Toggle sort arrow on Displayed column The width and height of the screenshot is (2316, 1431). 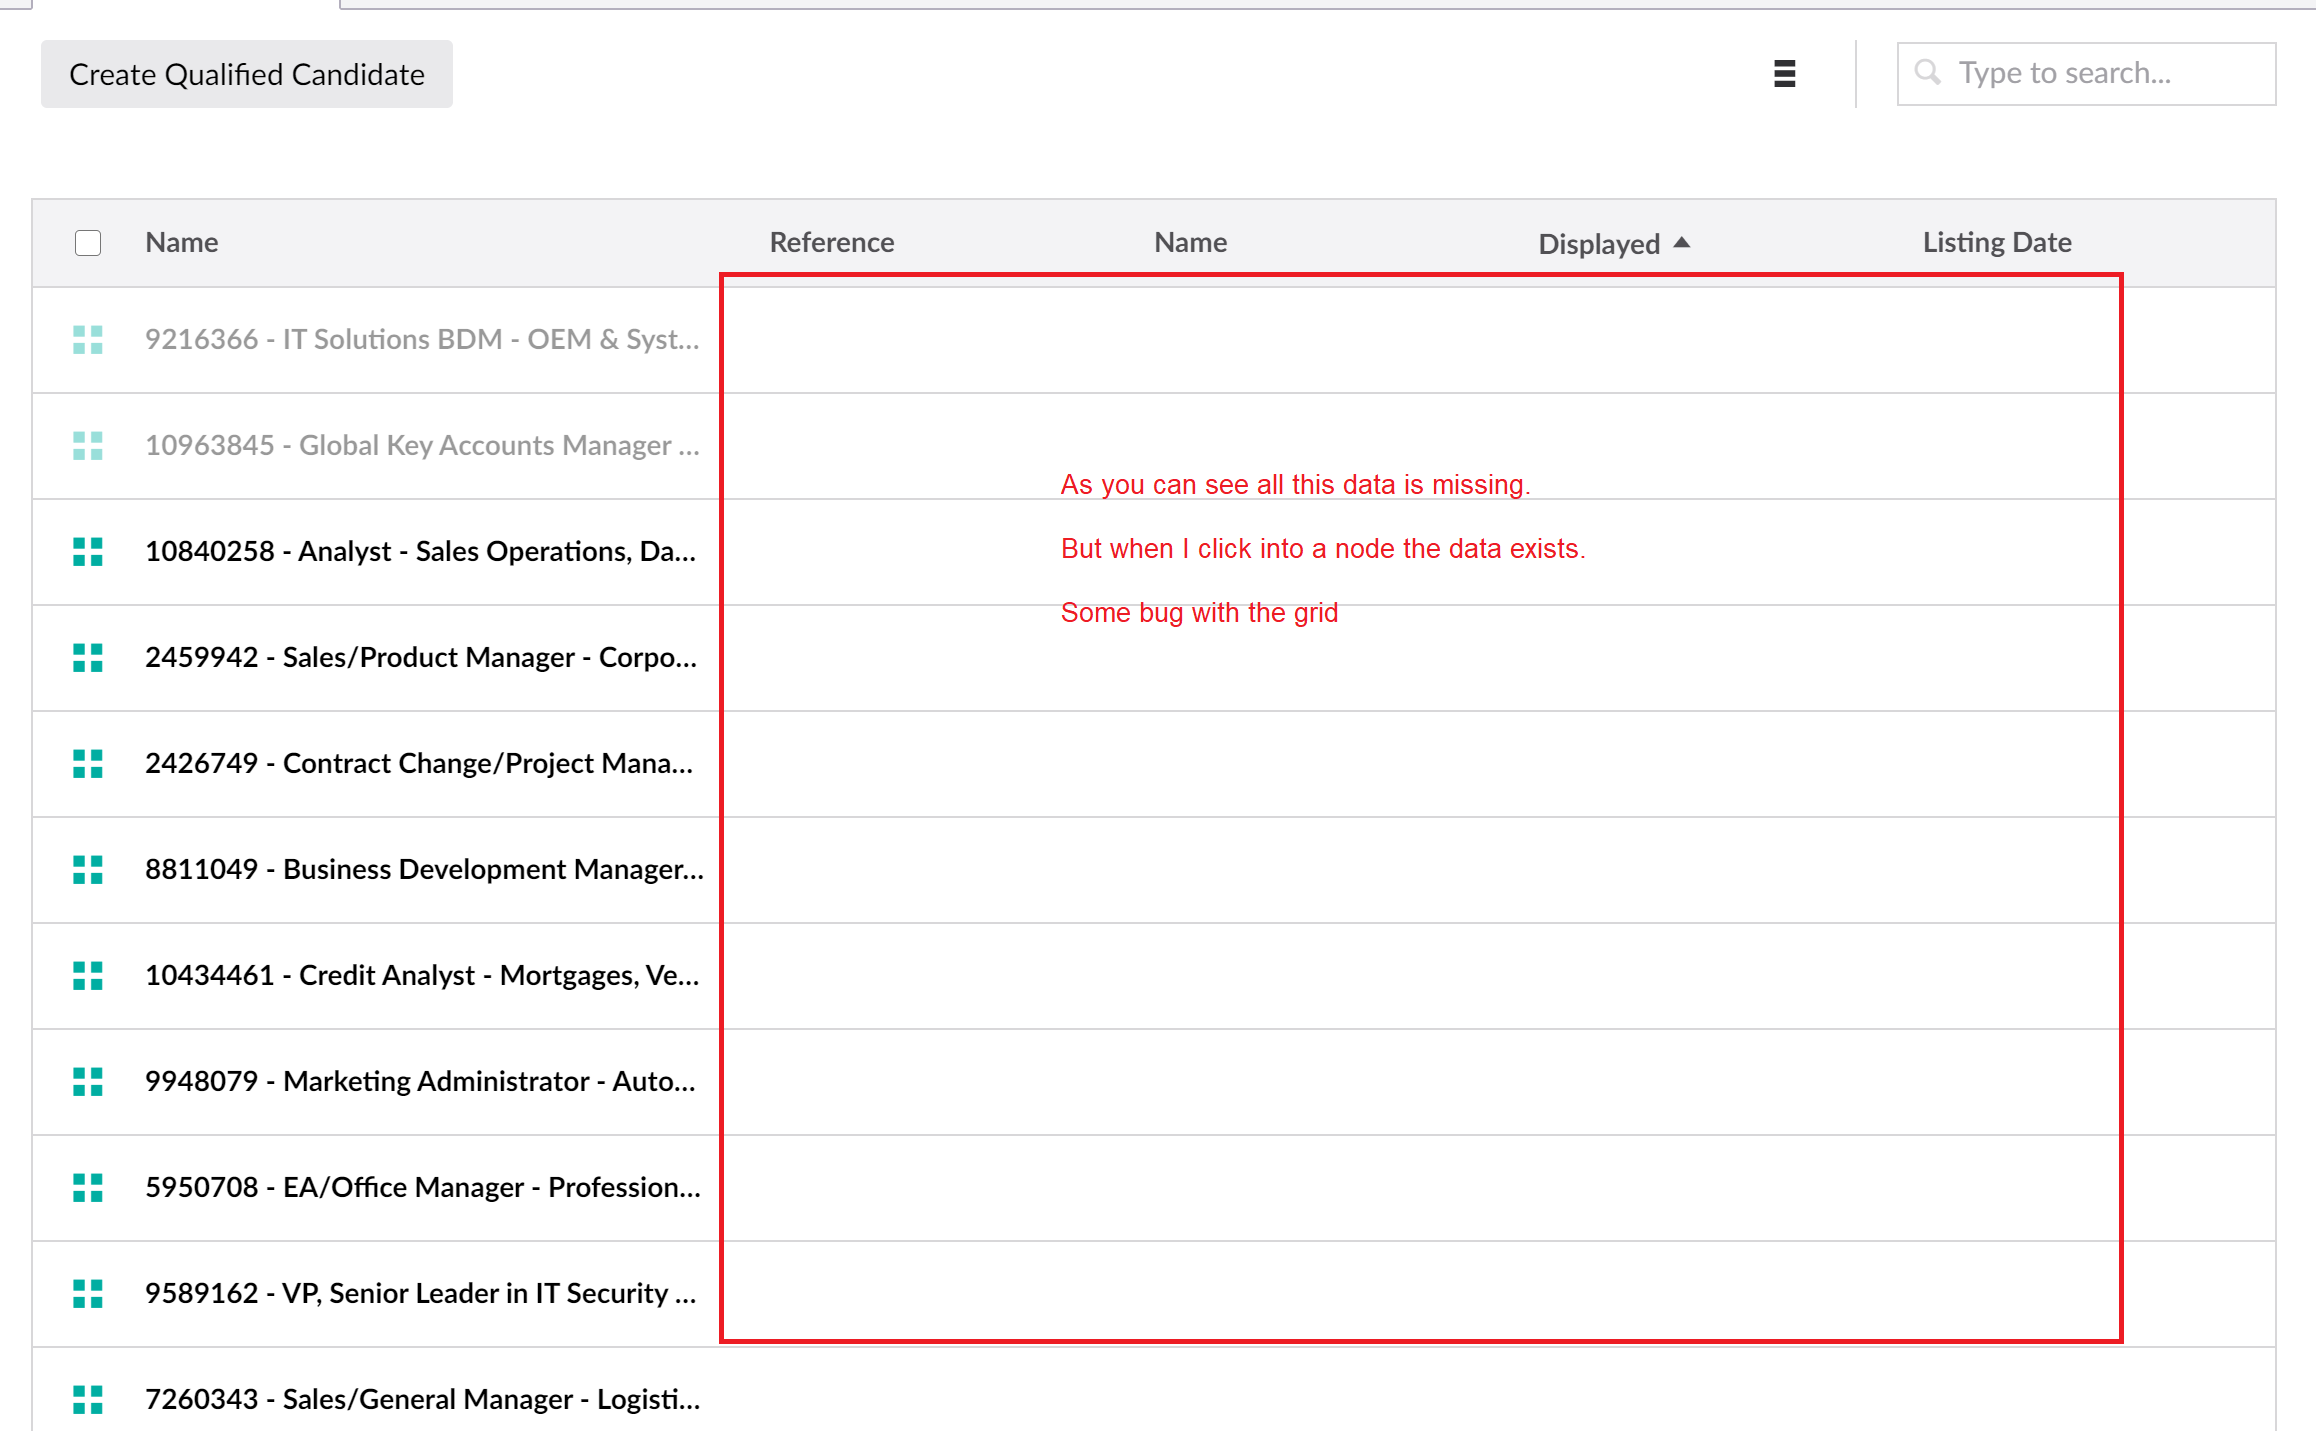tap(1682, 242)
